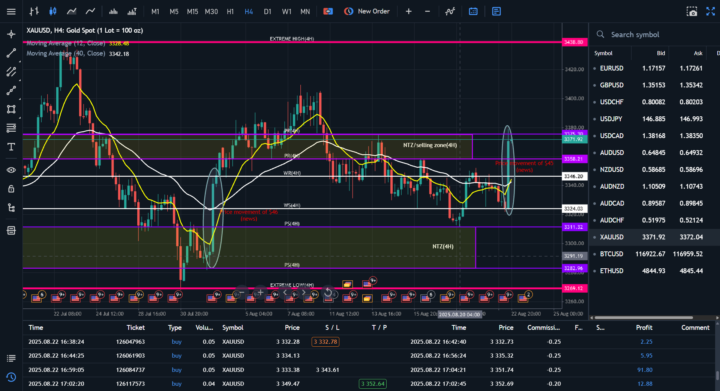Click the symbol list horizontal scrollbar
Screen dimensions: 720x391
pos(643,317)
